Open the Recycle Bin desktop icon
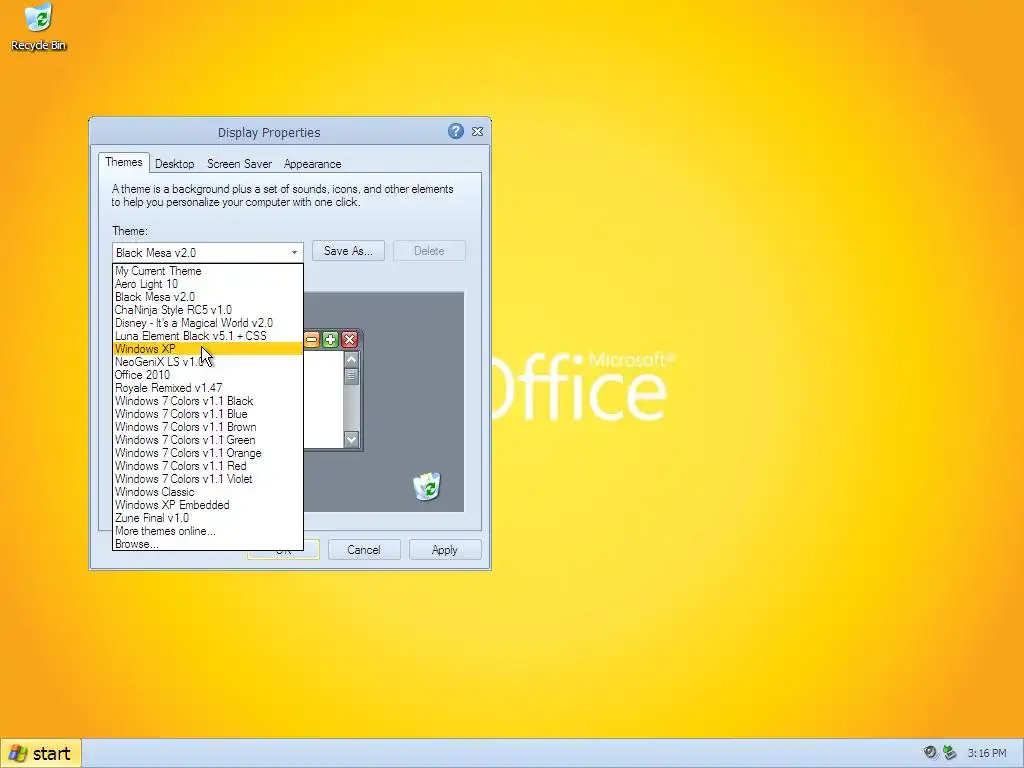Screen dimensions: 1024x768 click(38, 27)
